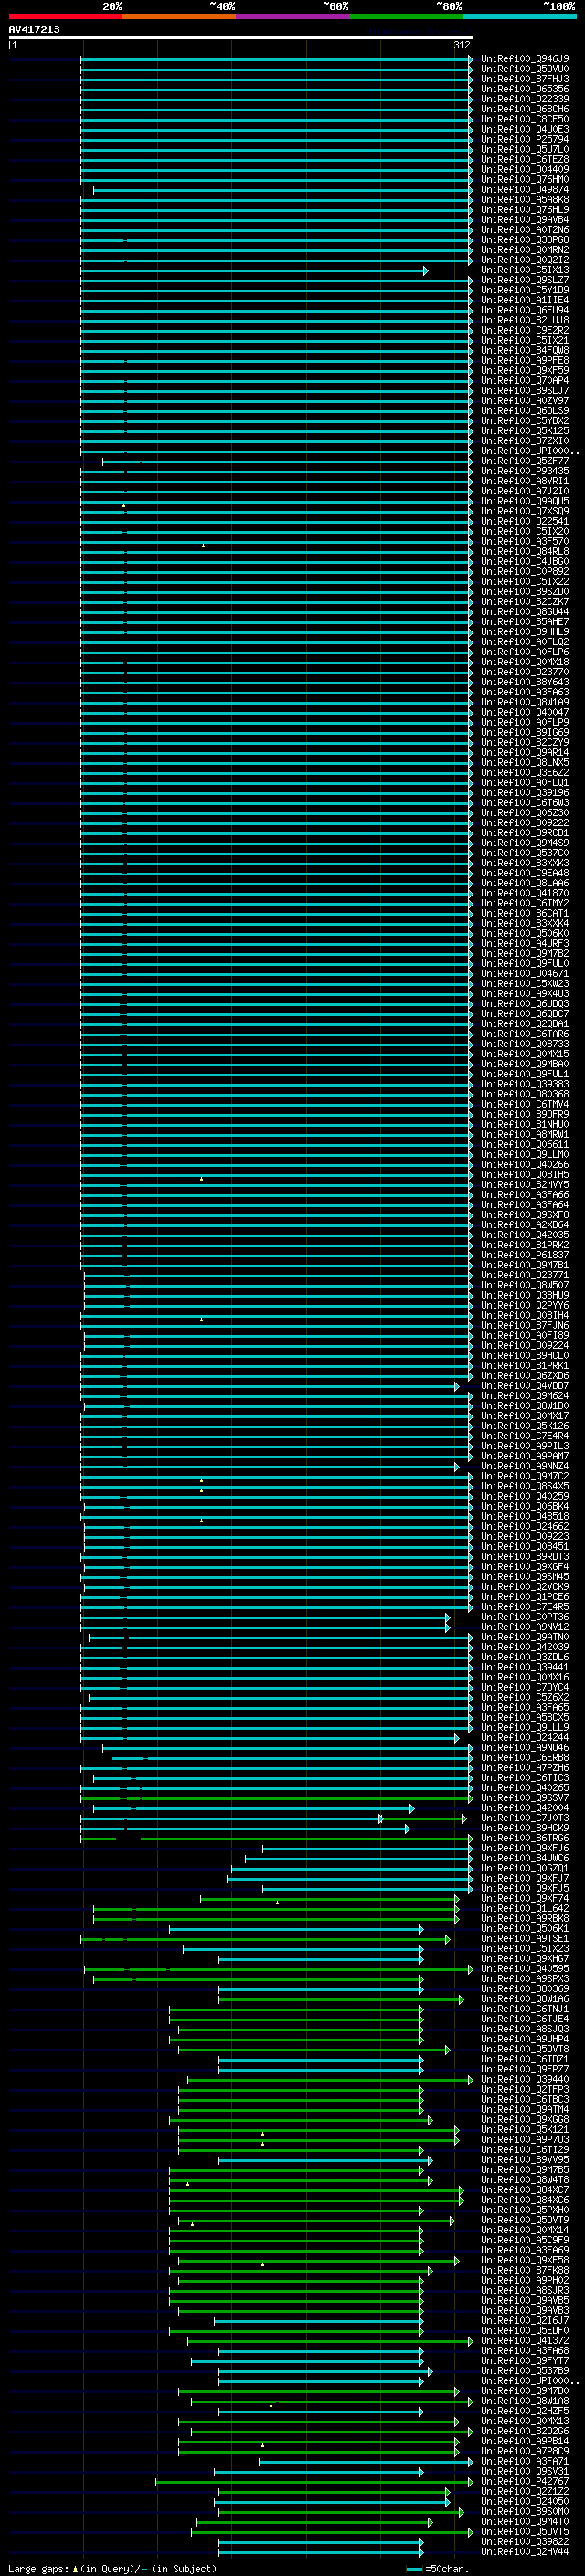Image resolution: width=585 pixels, height=2576 pixels.
Task: Click the UniRef100_Q70AP4 label
Action: coord(524,380)
